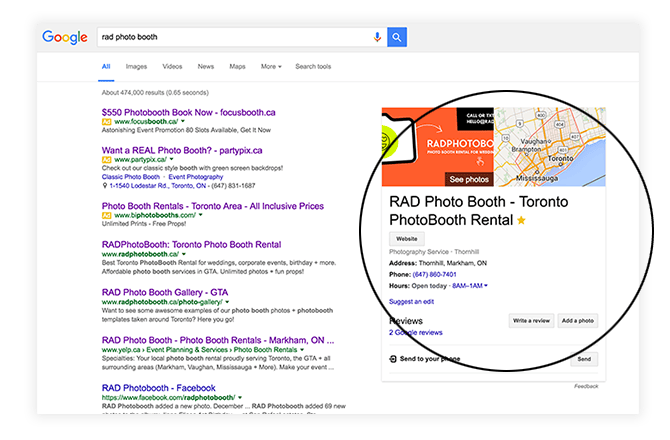Click the Address: Thornhill, Markham, ON line
Screen dimensions: 670x440
pyautogui.click(x=438, y=263)
